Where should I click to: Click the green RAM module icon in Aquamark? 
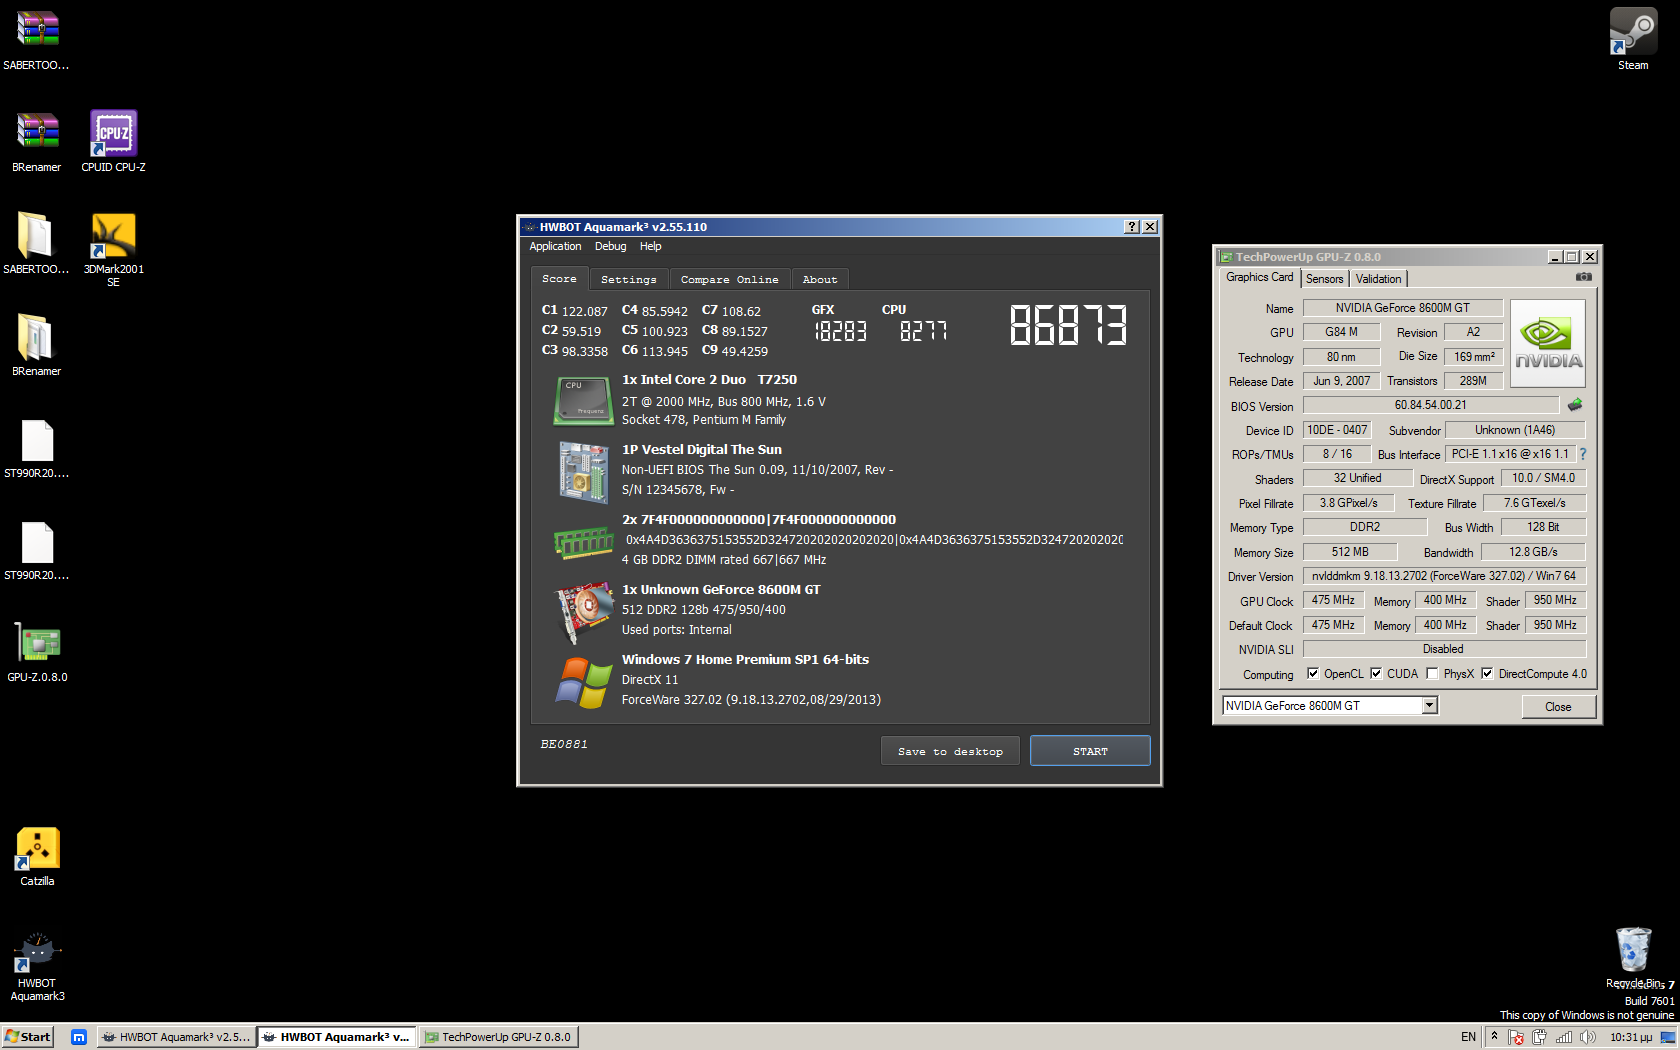(x=583, y=542)
